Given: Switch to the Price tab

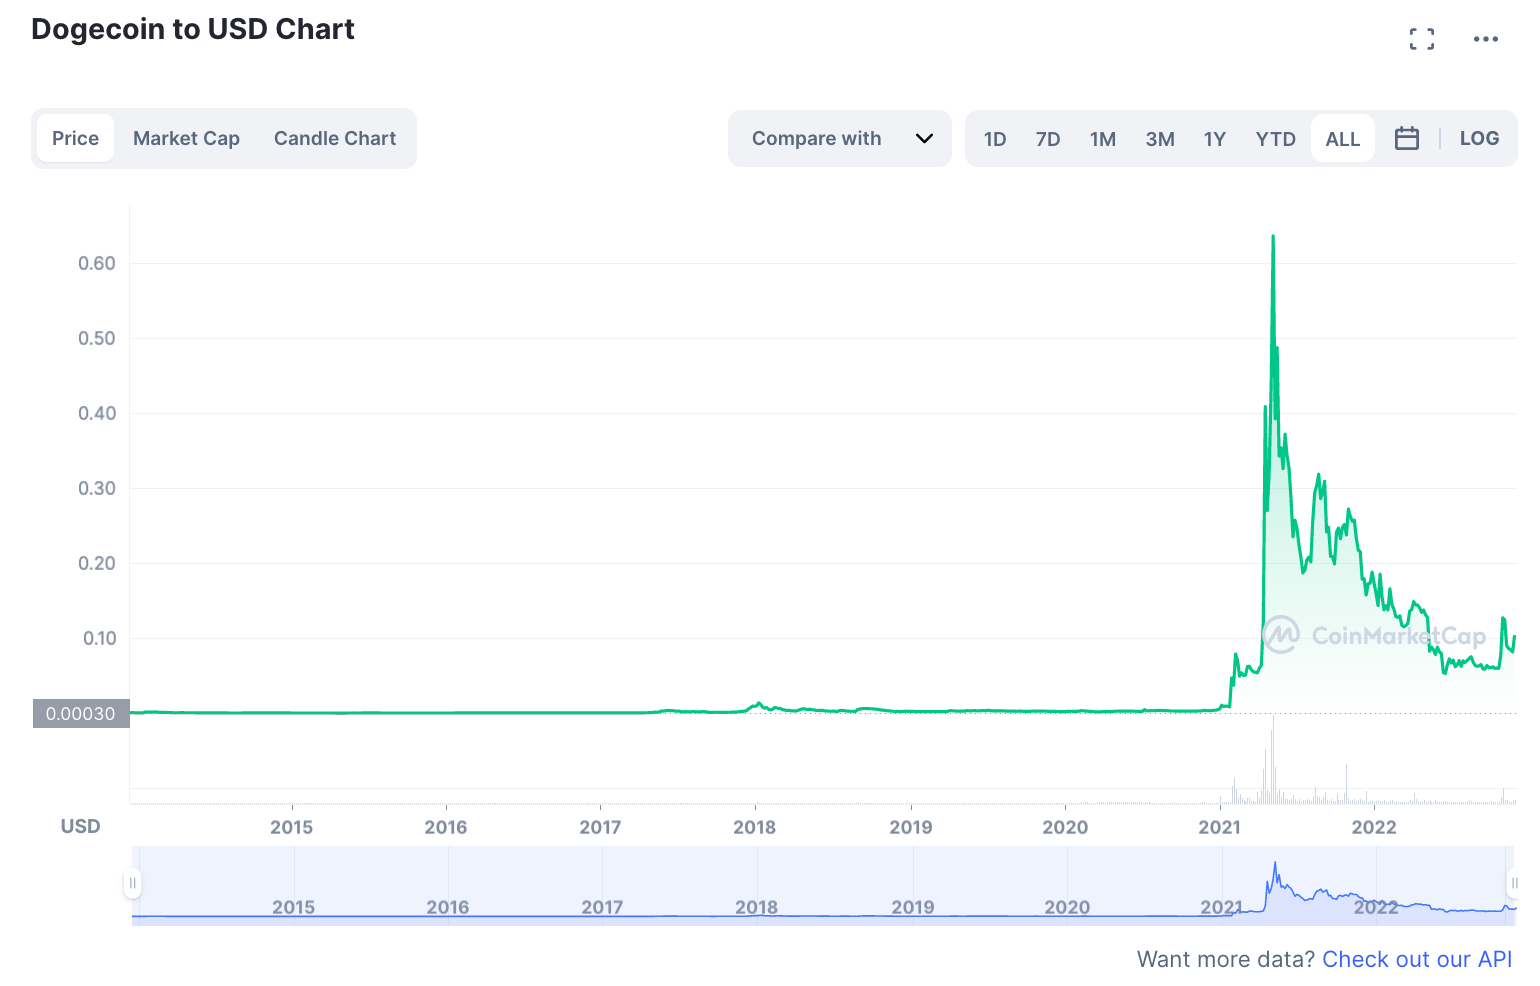Looking at the screenshot, I should 75,139.
